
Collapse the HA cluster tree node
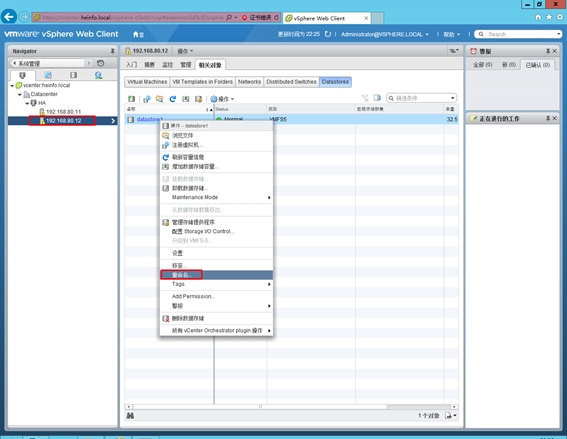click(27, 103)
